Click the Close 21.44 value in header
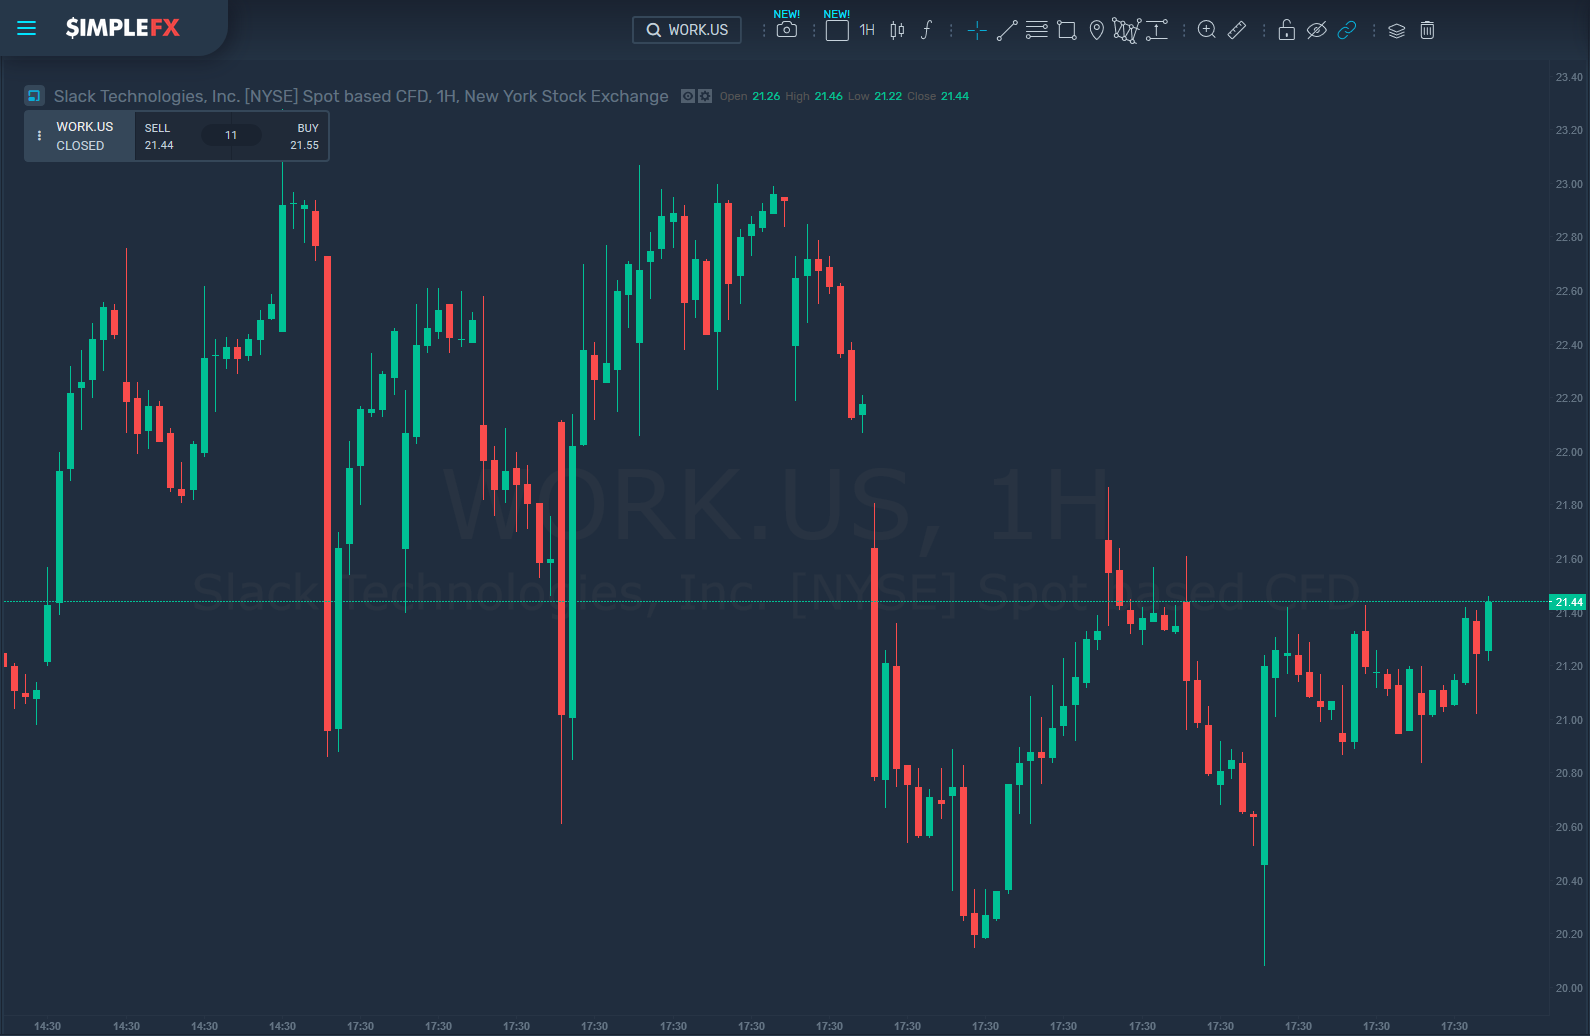 pos(955,96)
